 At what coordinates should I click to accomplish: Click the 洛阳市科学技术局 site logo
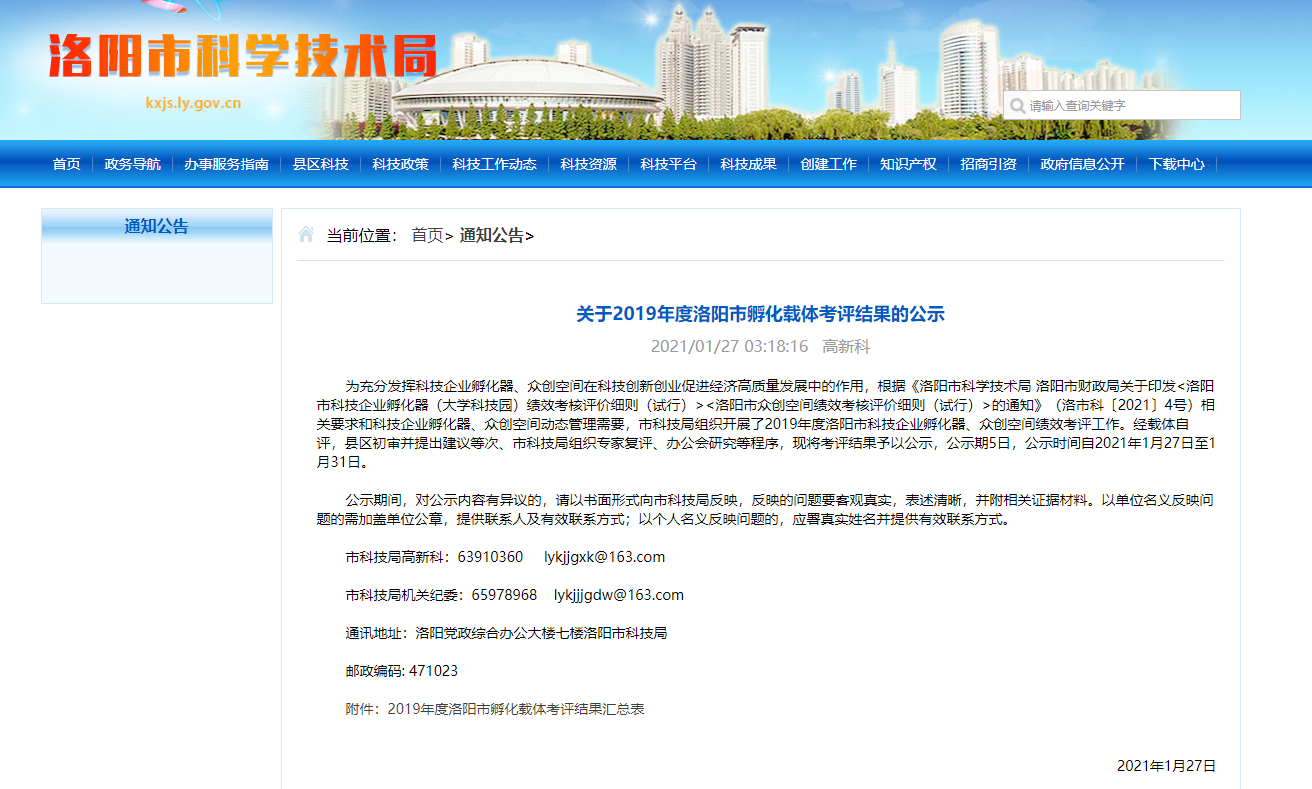[243, 55]
